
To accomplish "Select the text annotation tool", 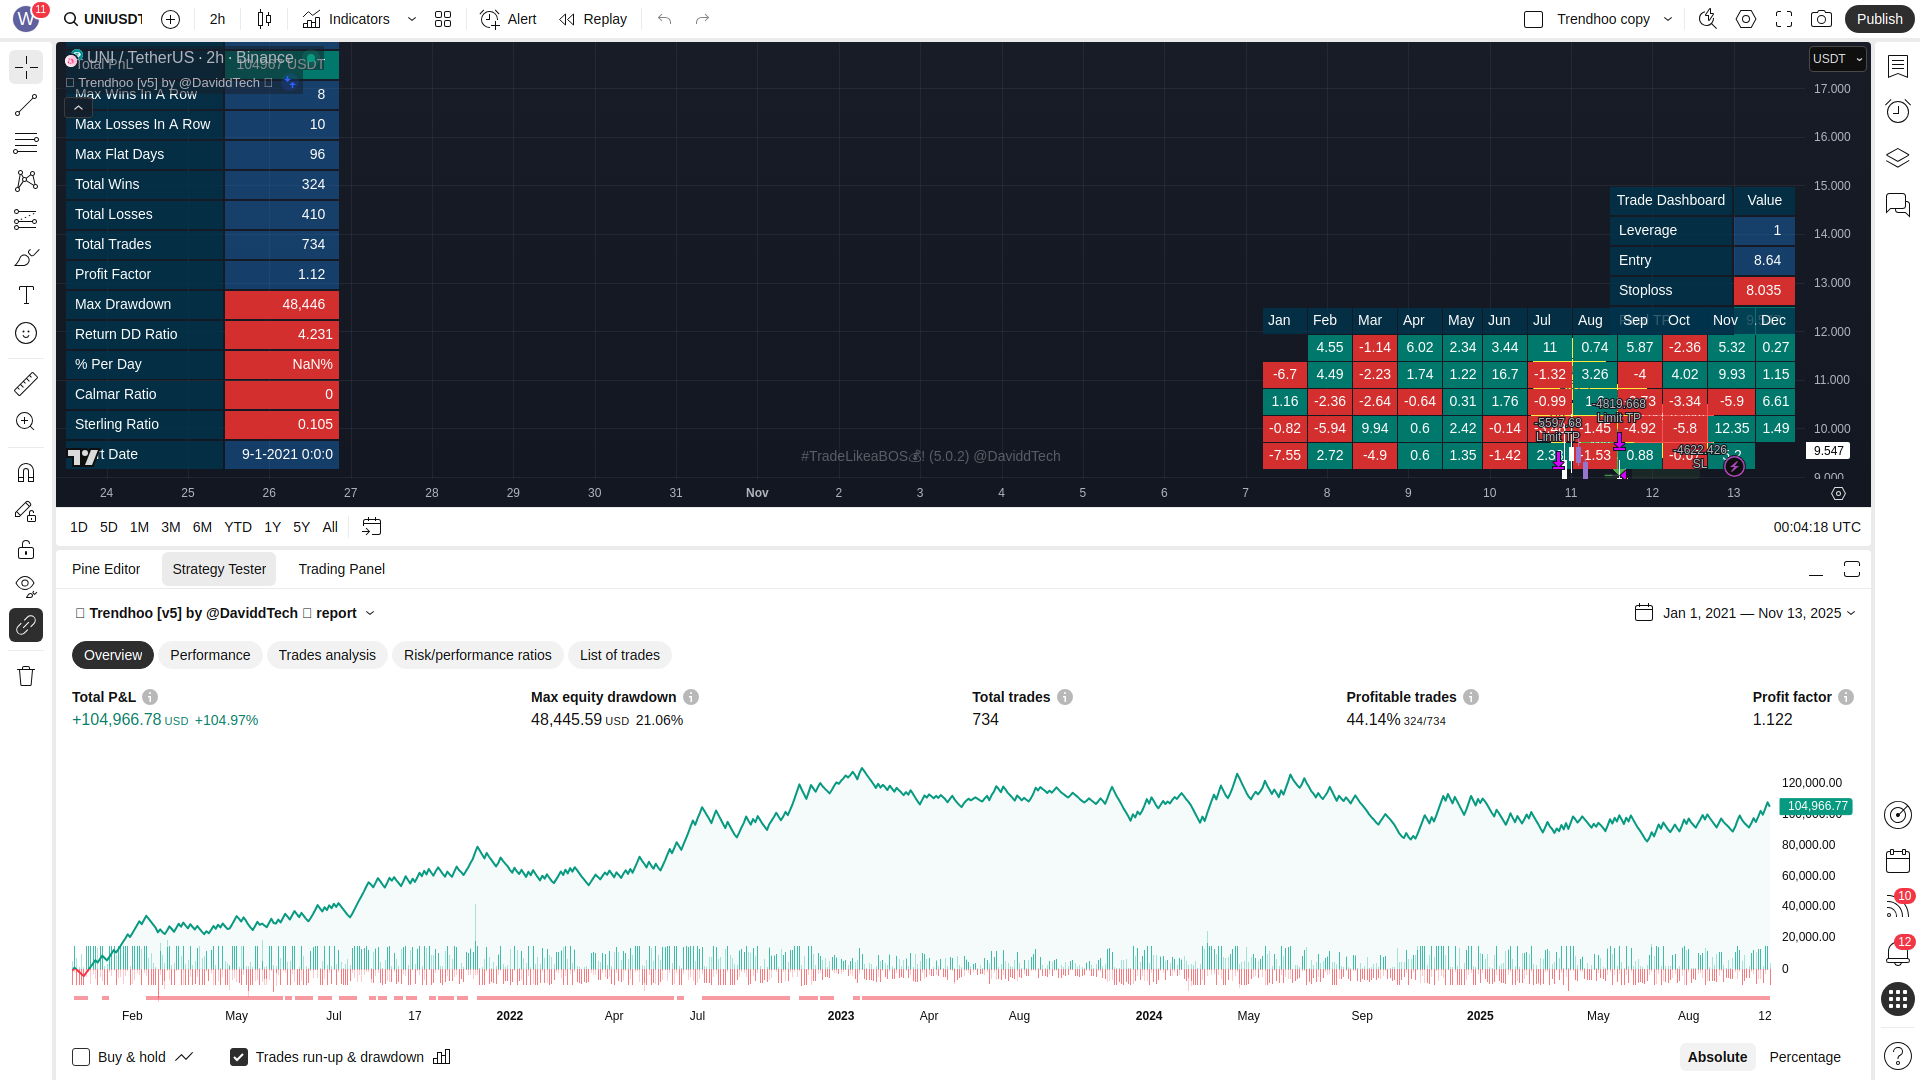I will point(26,295).
